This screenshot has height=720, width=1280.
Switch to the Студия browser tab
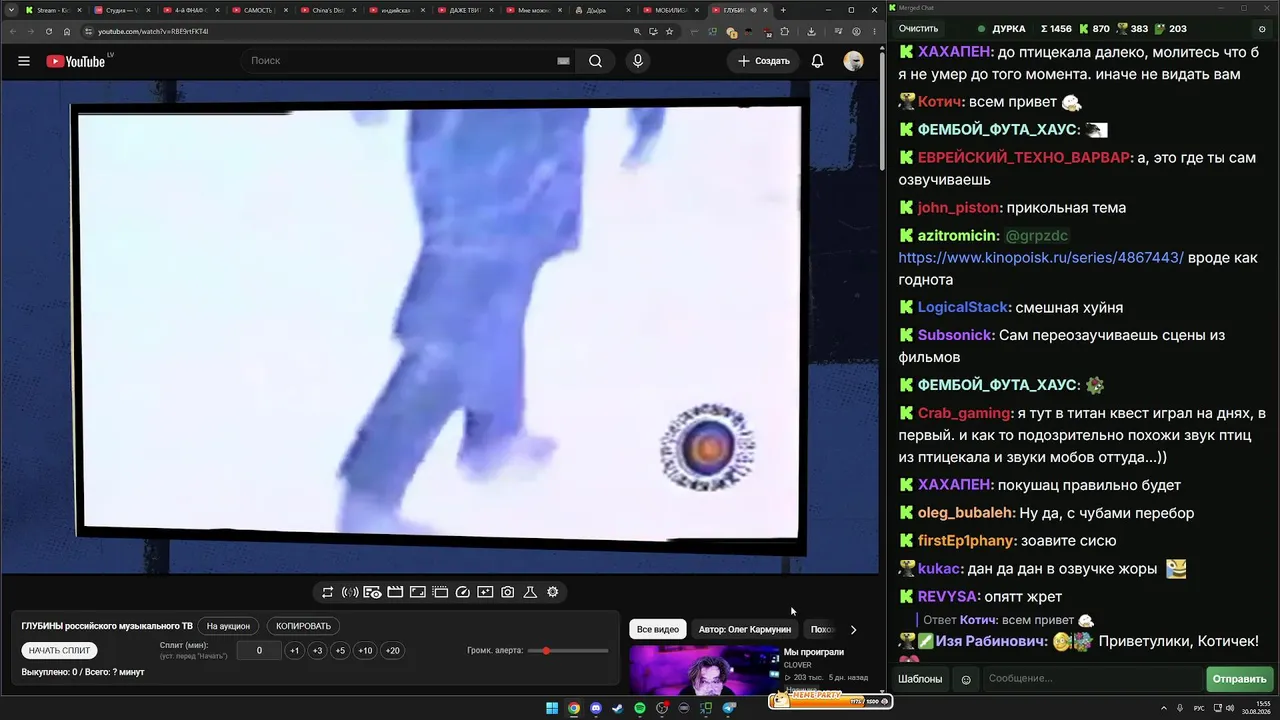click(x=122, y=10)
